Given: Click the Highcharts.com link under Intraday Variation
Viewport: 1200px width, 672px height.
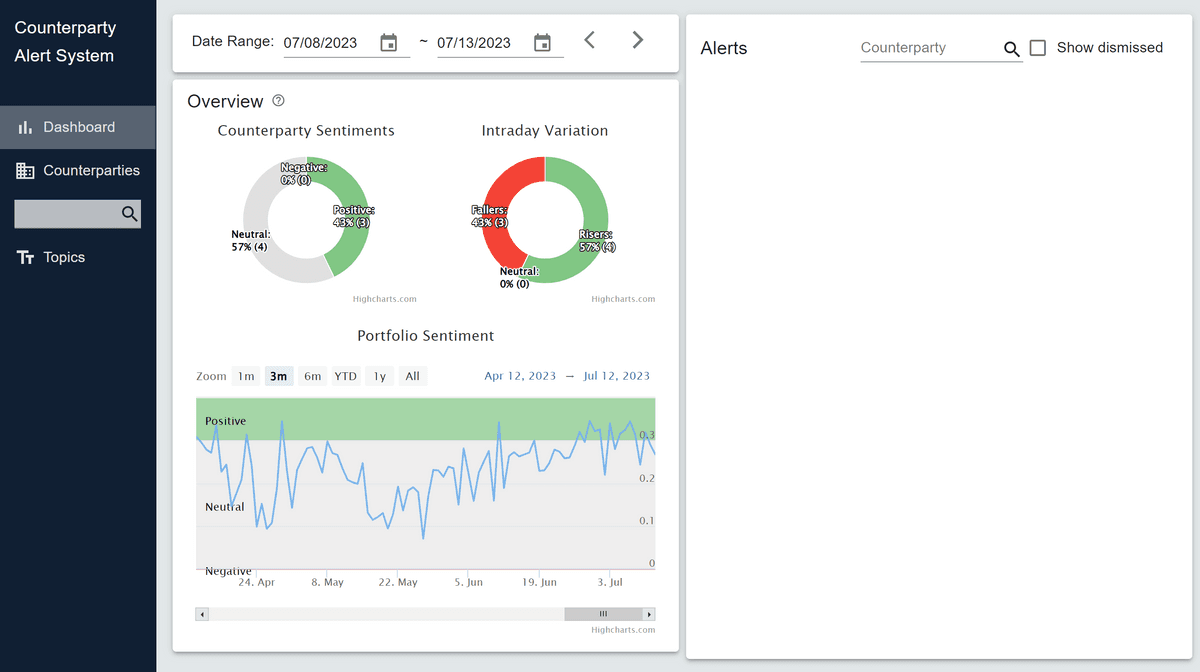Looking at the screenshot, I should [623, 299].
